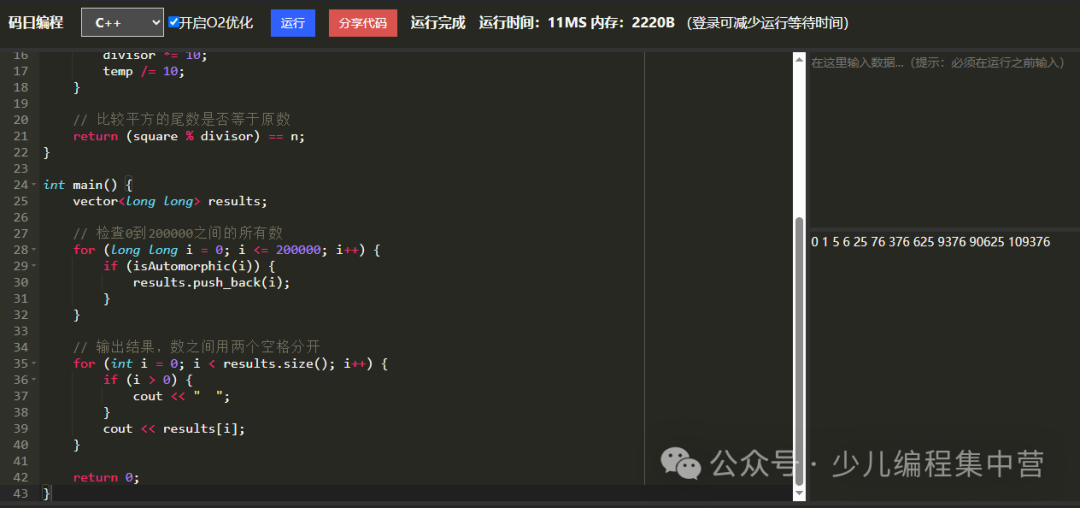Collapse the if block fold arrow on line 36
The height and width of the screenshot is (508, 1080).
(x=34, y=380)
